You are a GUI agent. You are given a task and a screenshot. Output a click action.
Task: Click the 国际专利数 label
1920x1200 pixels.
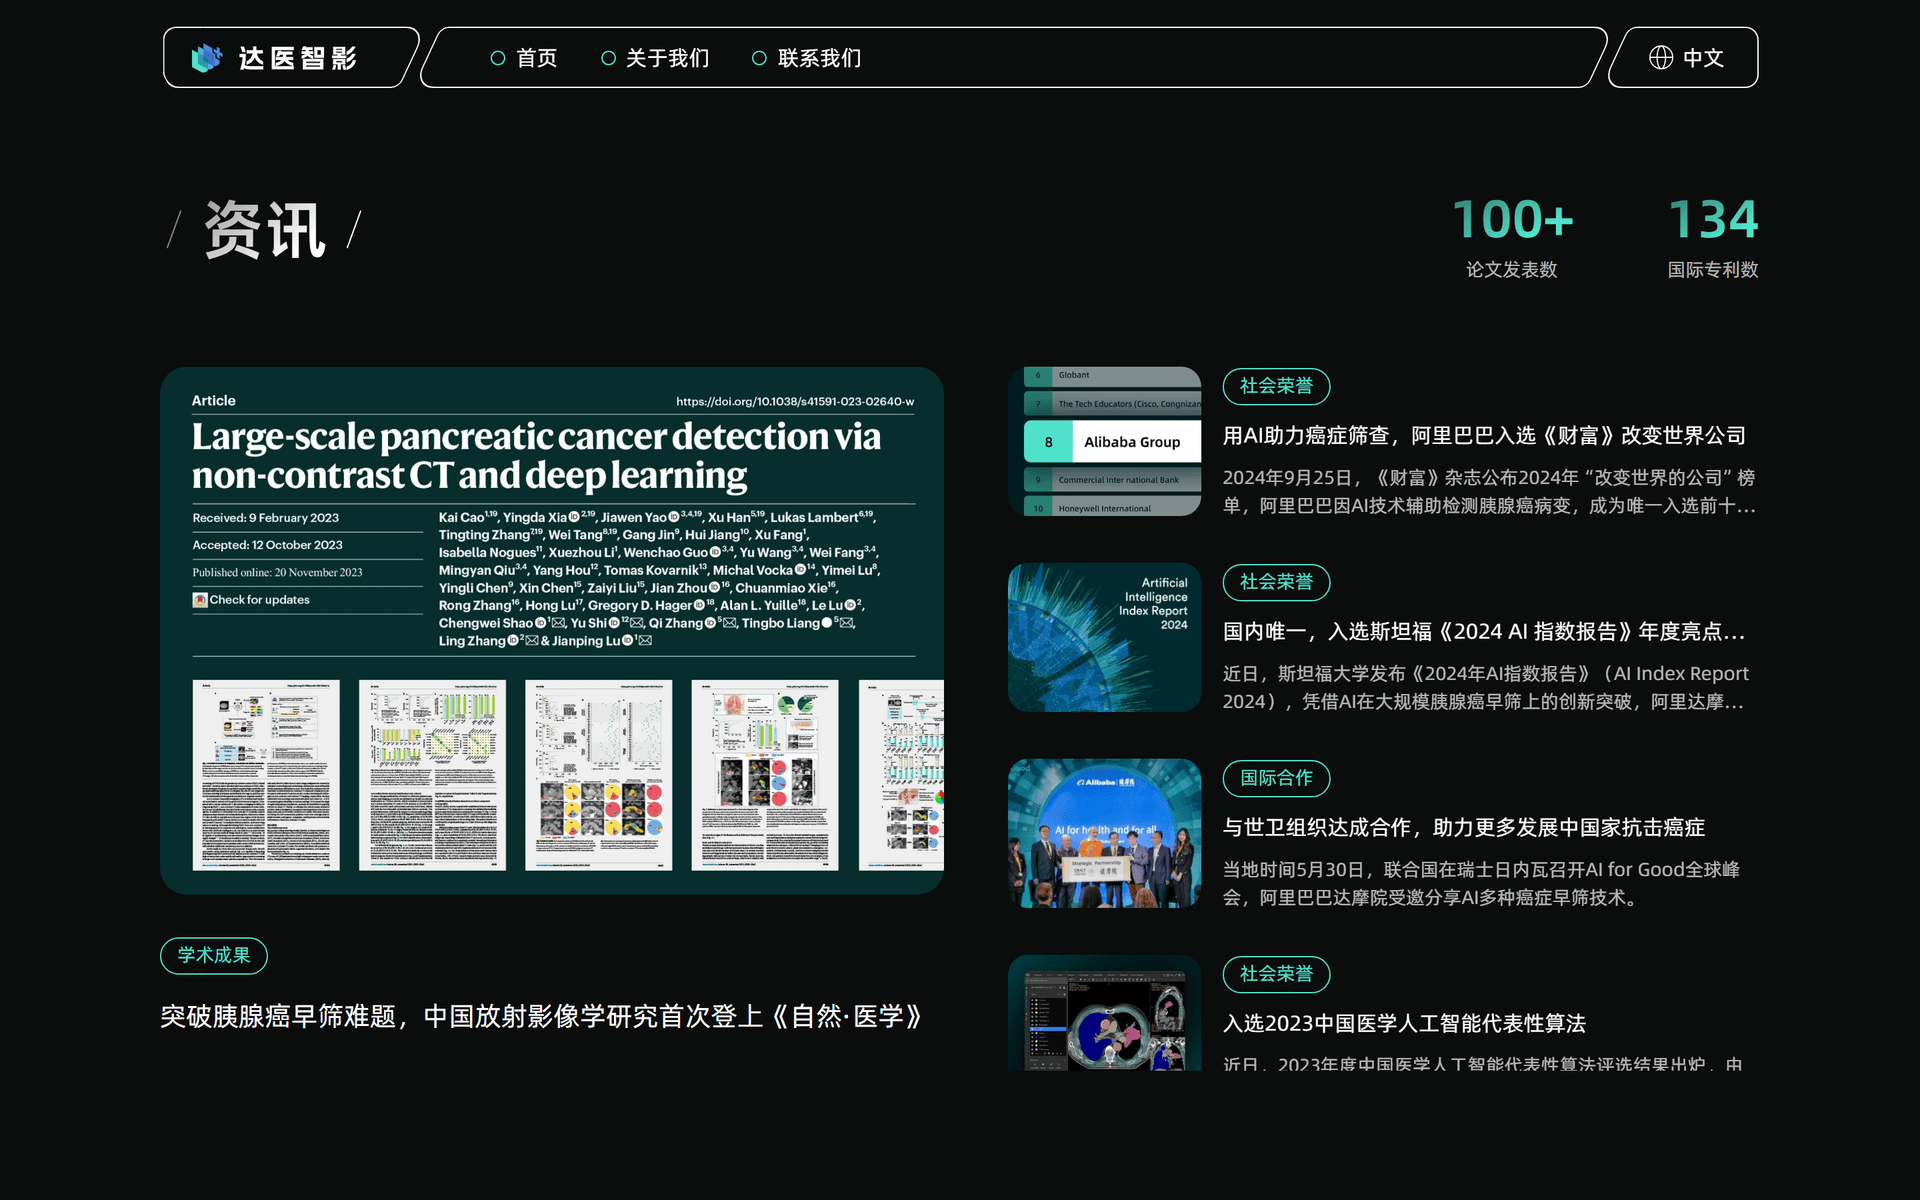click(1713, 269)
